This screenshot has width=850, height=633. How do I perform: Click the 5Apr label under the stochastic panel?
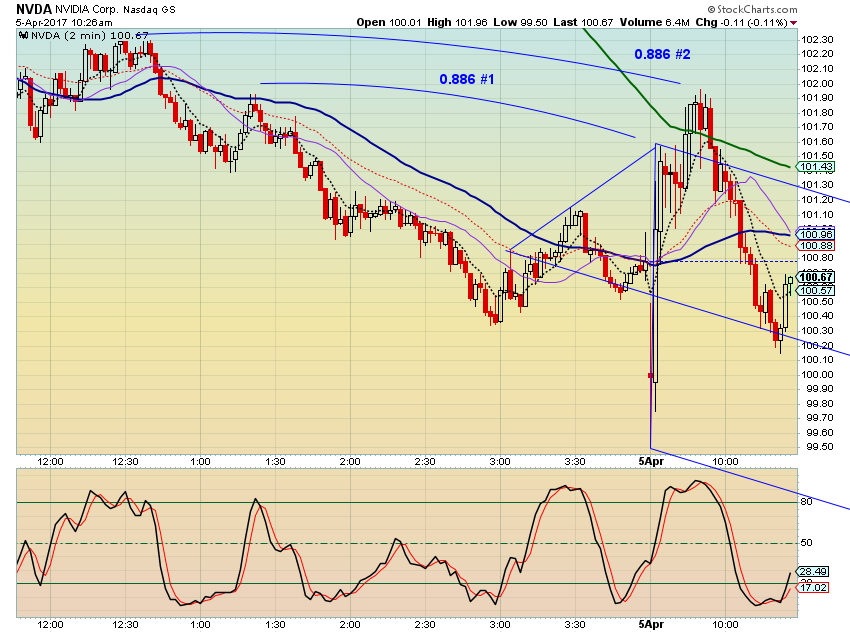coord(651,624)
